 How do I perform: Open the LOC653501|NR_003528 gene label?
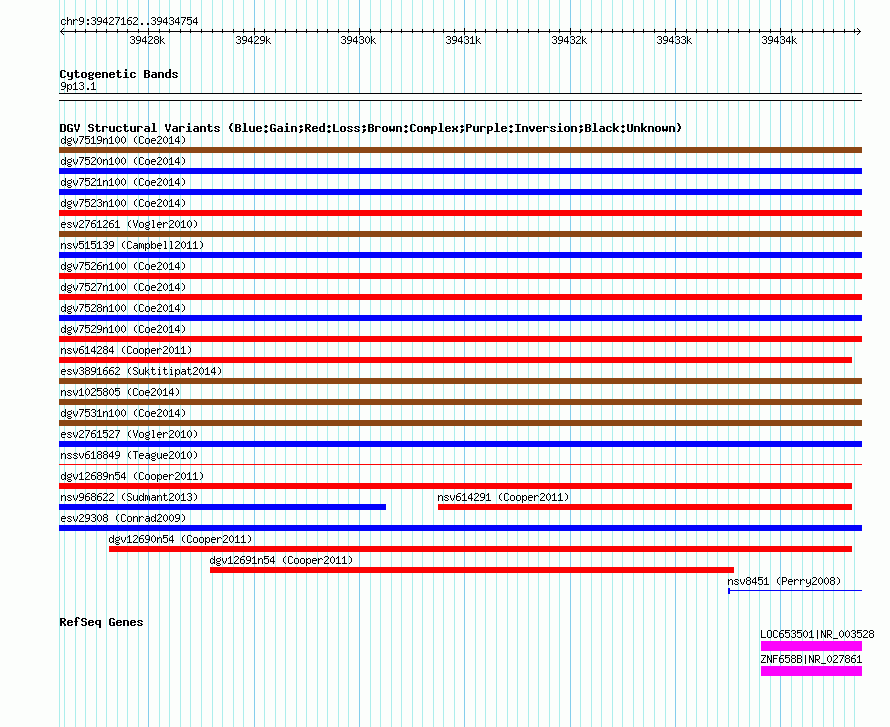click(817, 634)
